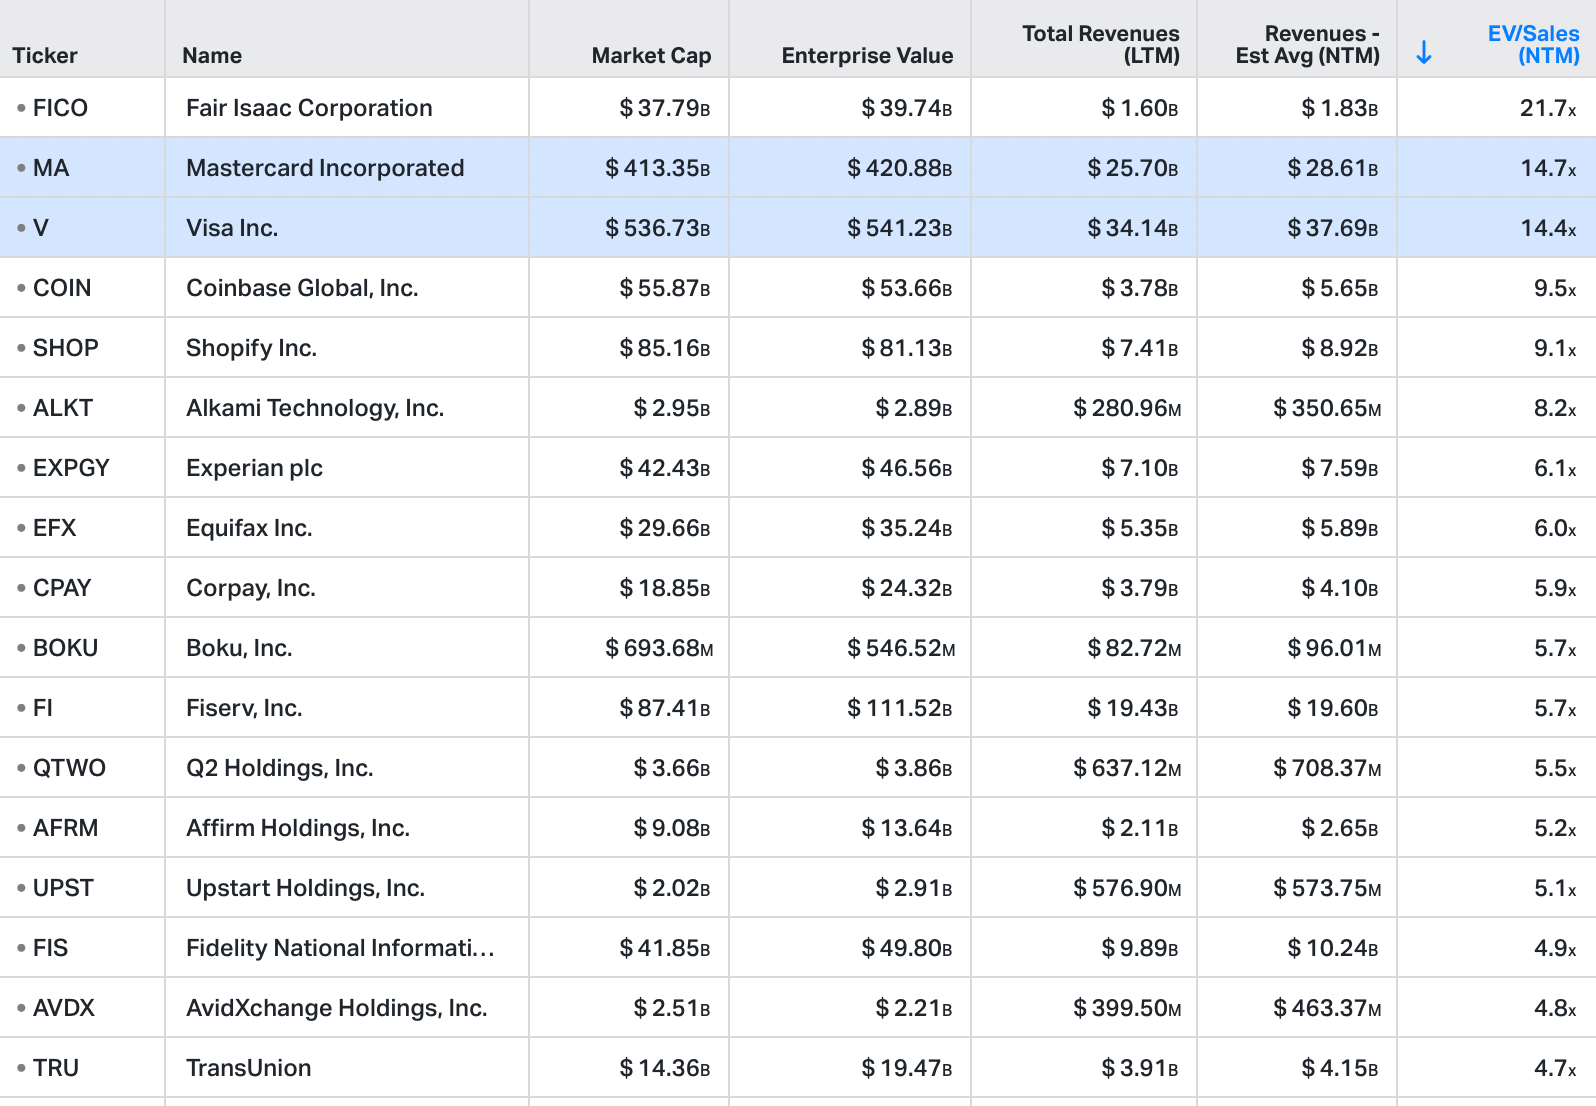
Task: Open the Visa Inc. company name
Action: [232, 228]
